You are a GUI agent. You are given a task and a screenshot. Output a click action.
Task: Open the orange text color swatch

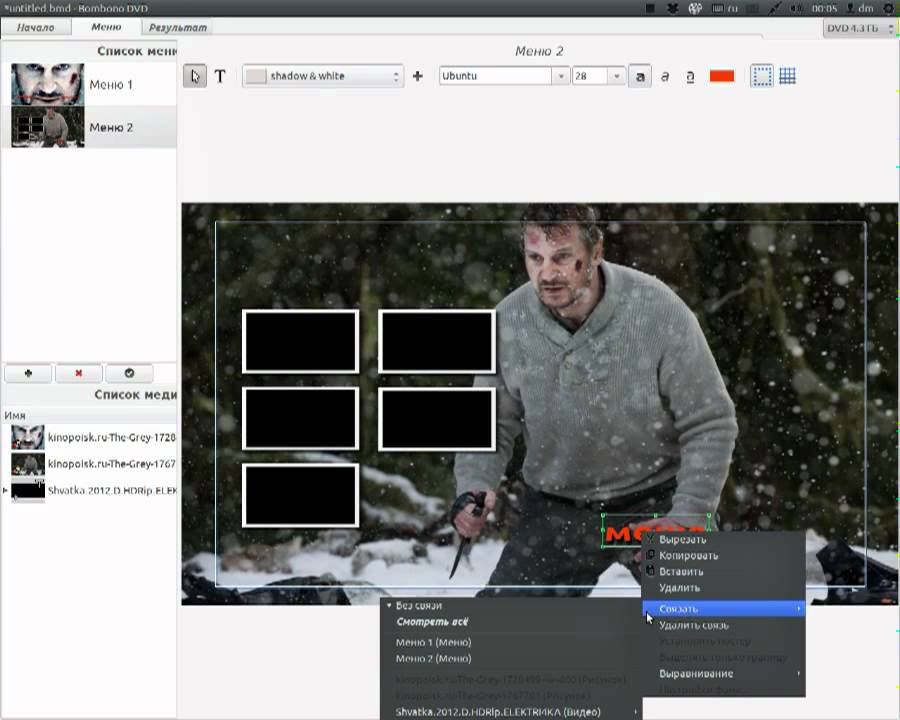721,76
